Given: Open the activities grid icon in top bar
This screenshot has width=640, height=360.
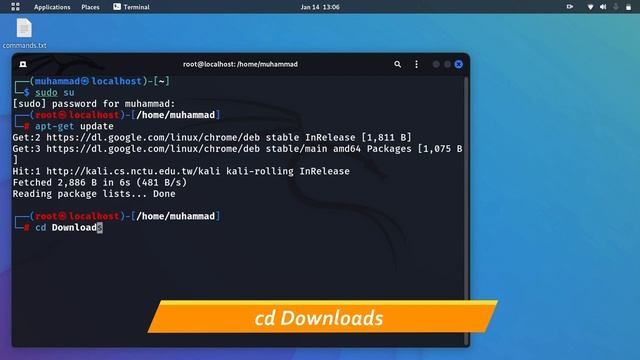Looking at the screenshot, I should 16,7.
